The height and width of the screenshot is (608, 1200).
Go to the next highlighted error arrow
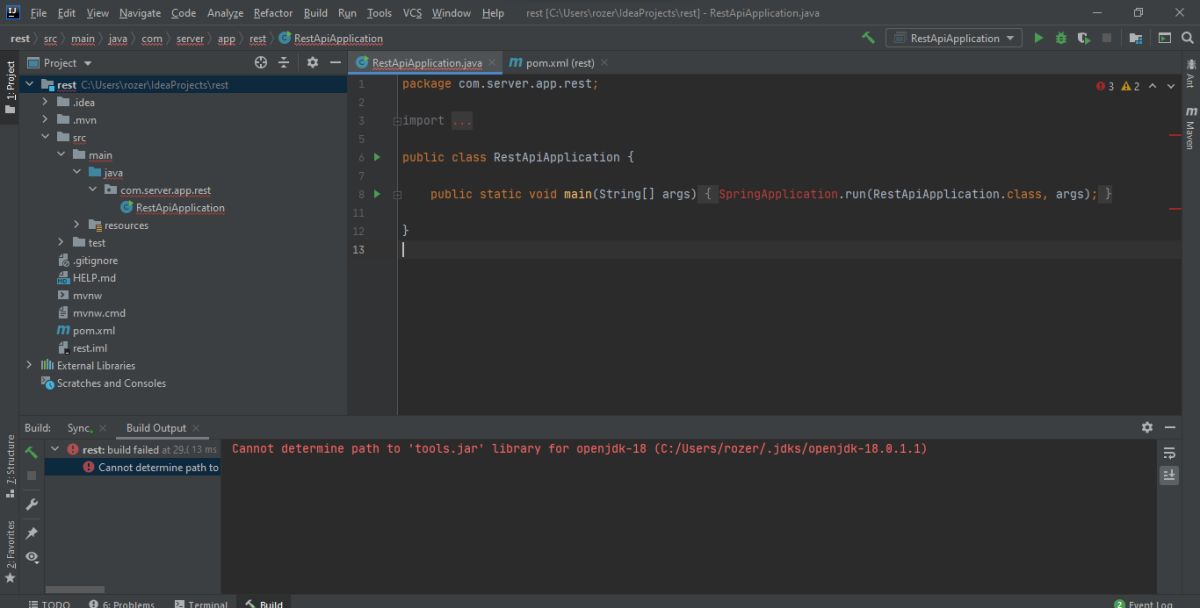click(x=1171, y=86)
